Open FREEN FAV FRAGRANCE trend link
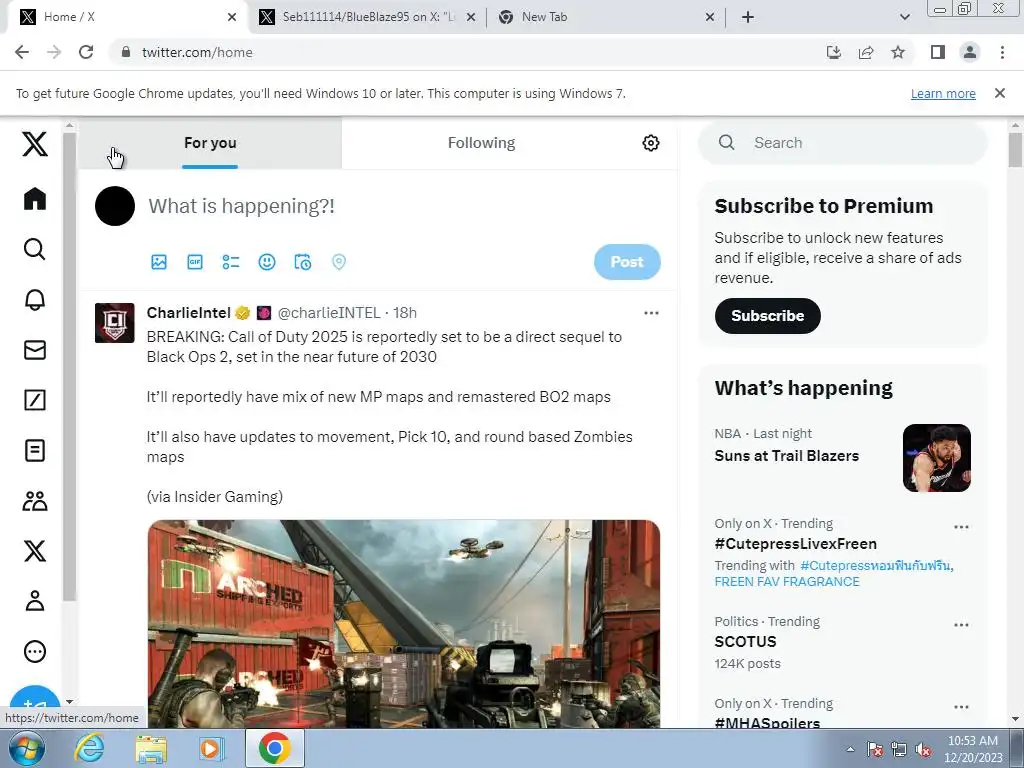 (787, 582)
